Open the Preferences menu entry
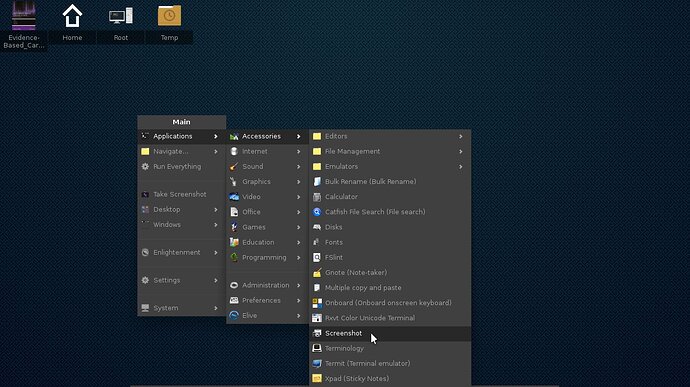 point(267,300)
